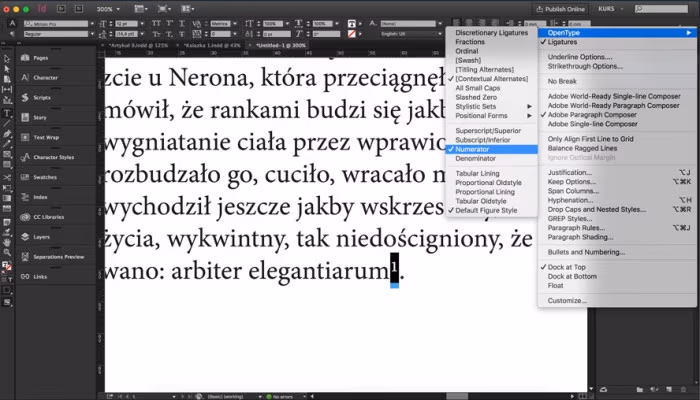Image resolution: width=700 pixels, height=400 pixels.
Task: Click the search field in top bar
Action: point(662,9)
